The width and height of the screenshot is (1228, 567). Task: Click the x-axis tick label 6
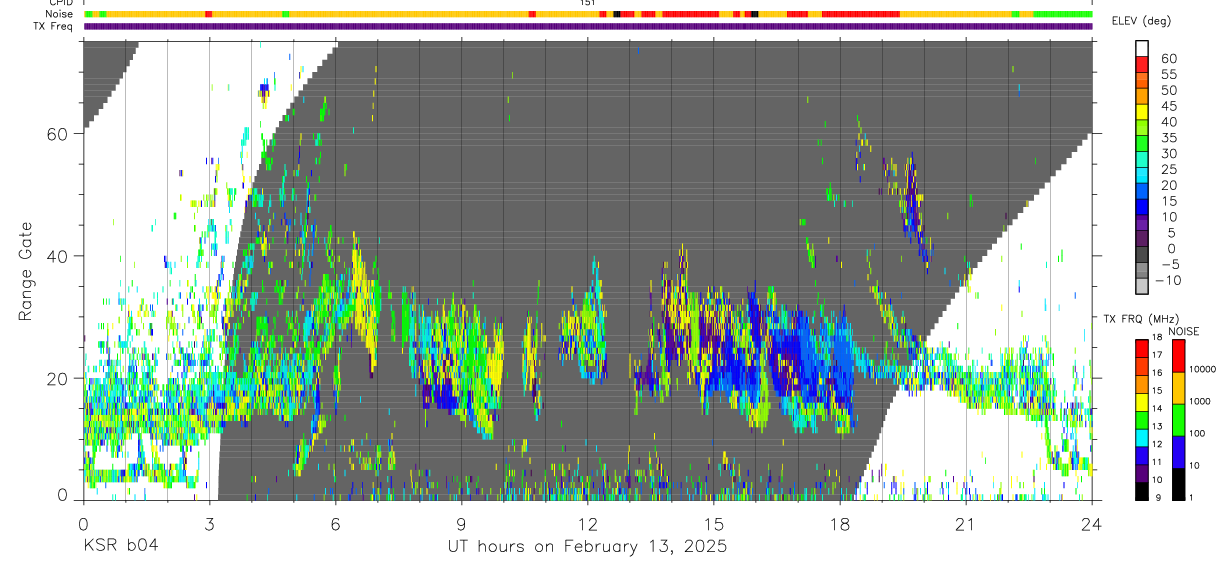tap(335, 524)
